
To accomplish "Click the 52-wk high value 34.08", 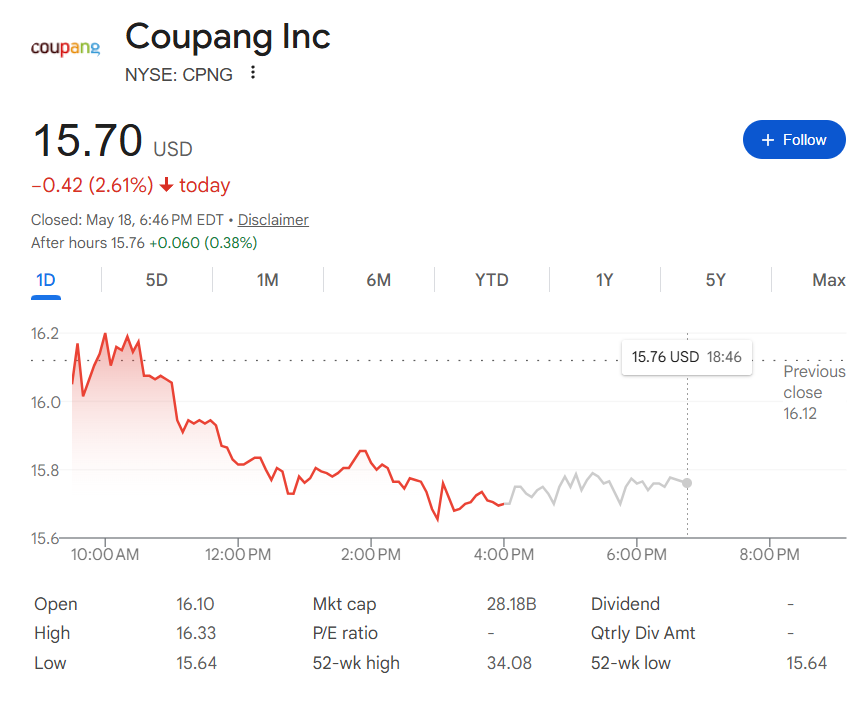I will point(509,663).
